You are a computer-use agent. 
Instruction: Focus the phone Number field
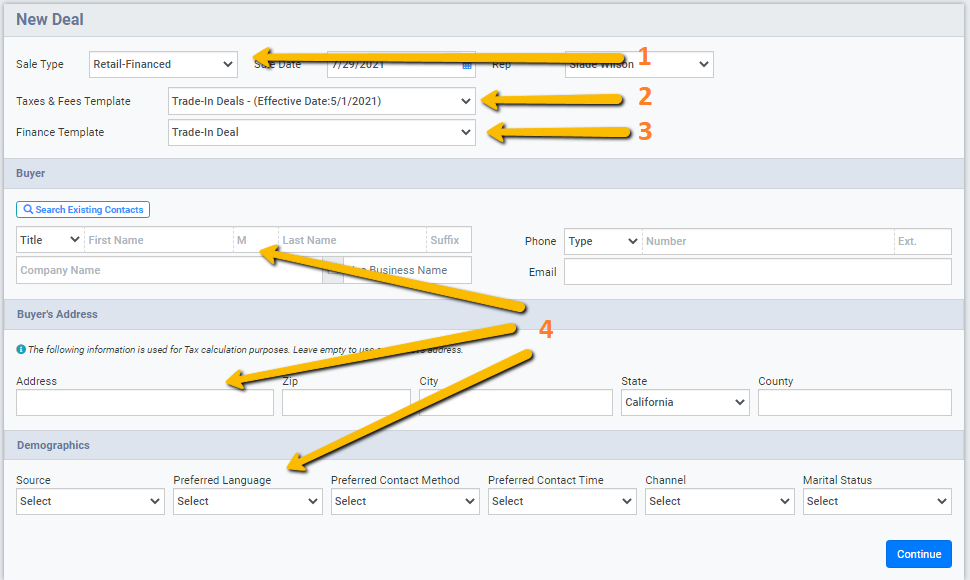coord(767,241)
